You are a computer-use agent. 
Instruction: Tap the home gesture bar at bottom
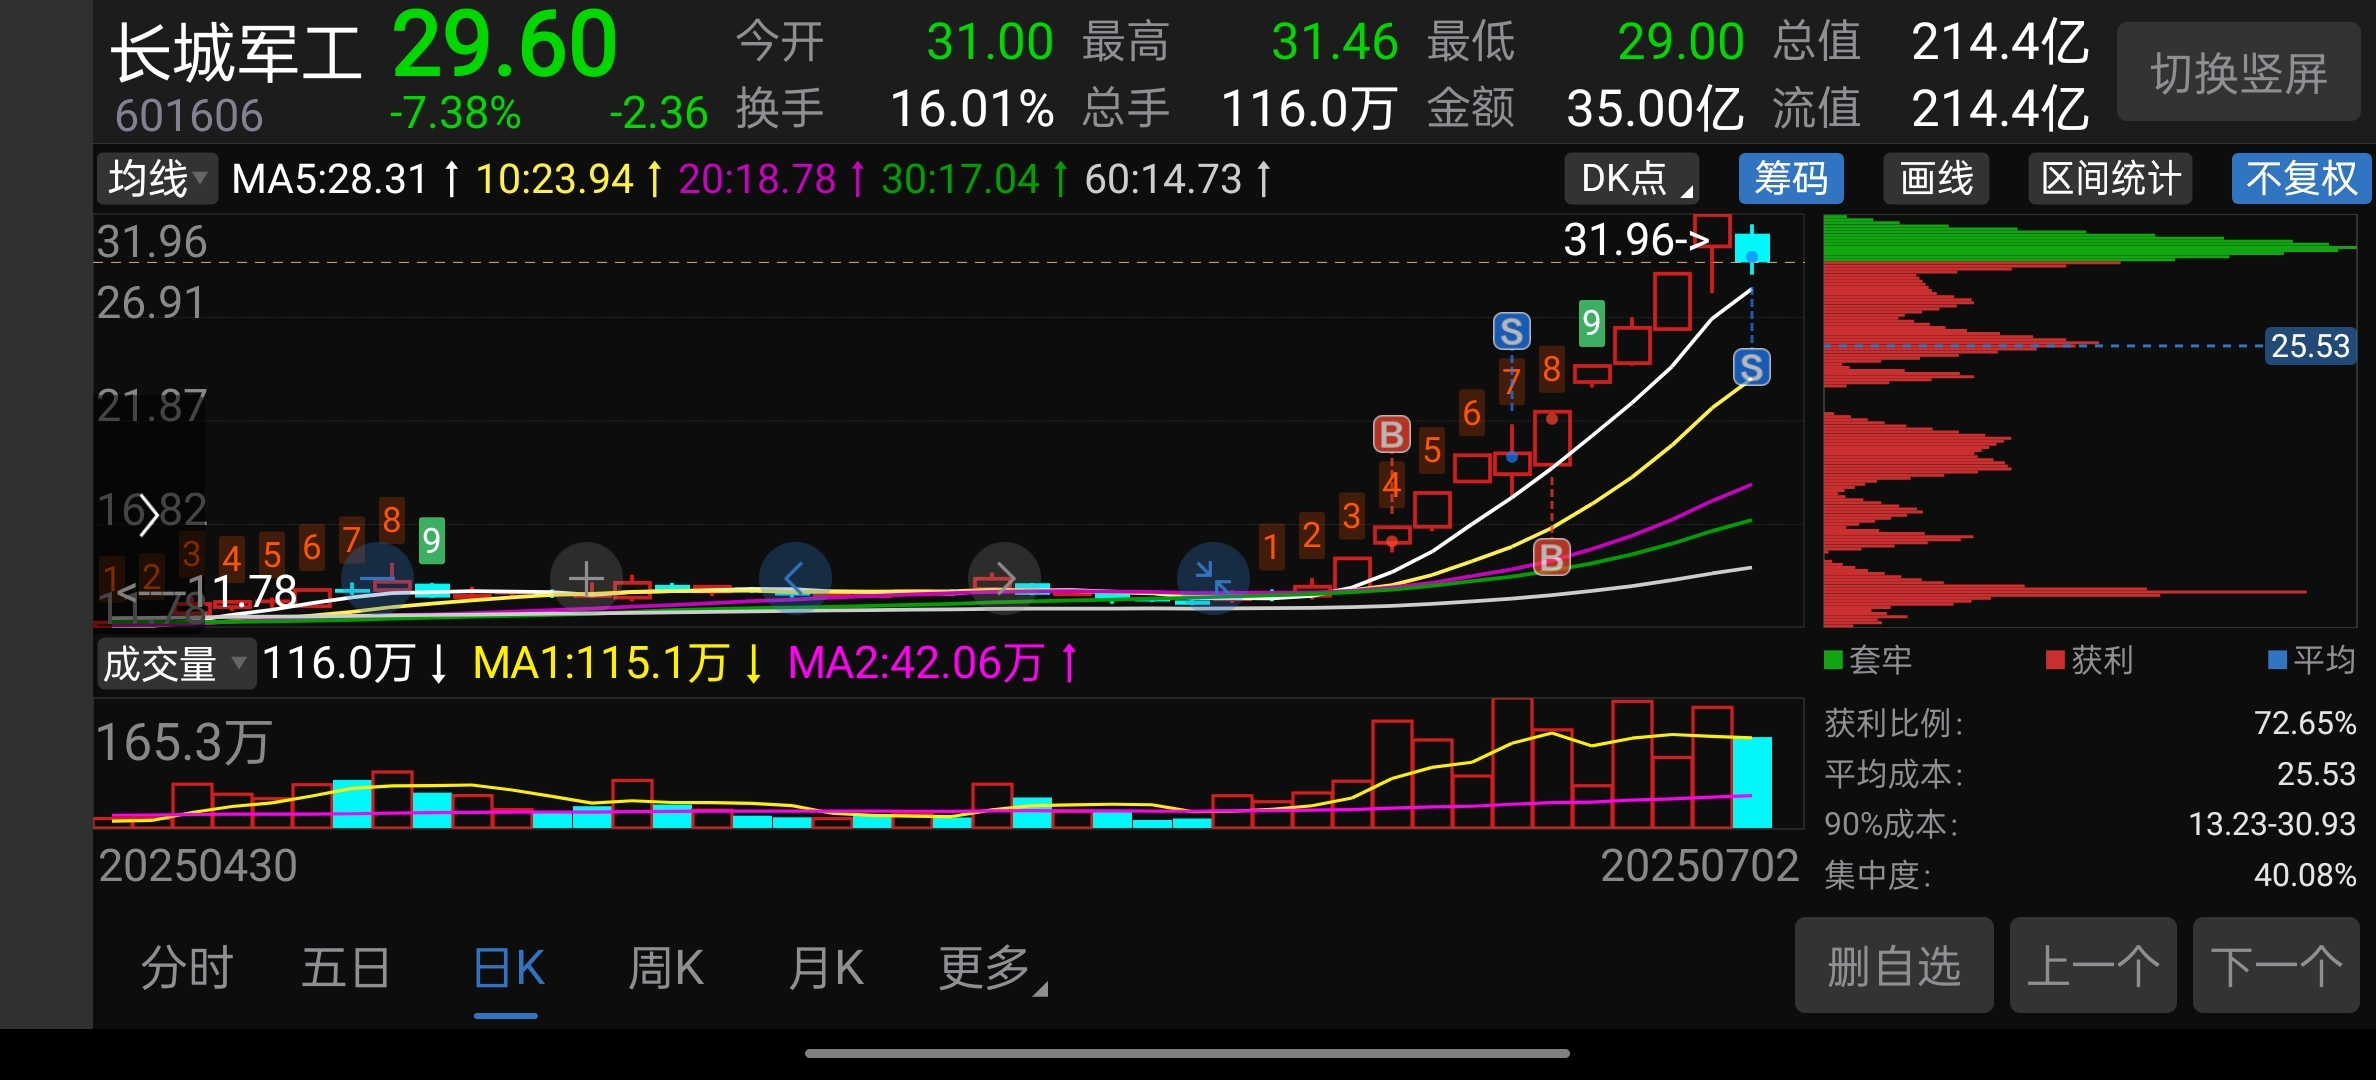(x=1187, y=1053)
